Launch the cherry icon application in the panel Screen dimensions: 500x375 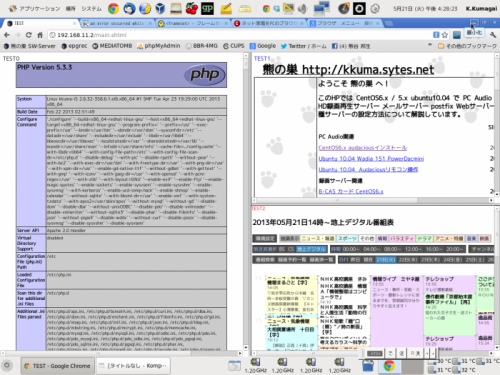point(192,8)
